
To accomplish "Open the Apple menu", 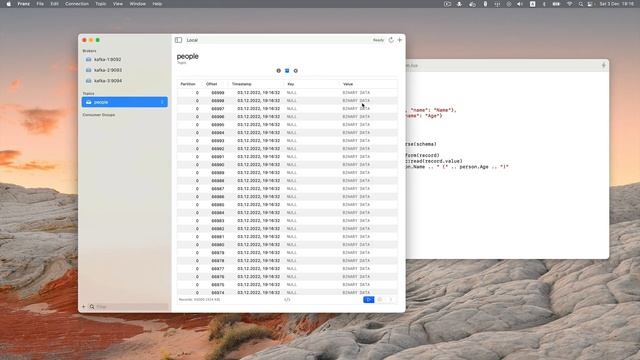I will pos(9,4).
